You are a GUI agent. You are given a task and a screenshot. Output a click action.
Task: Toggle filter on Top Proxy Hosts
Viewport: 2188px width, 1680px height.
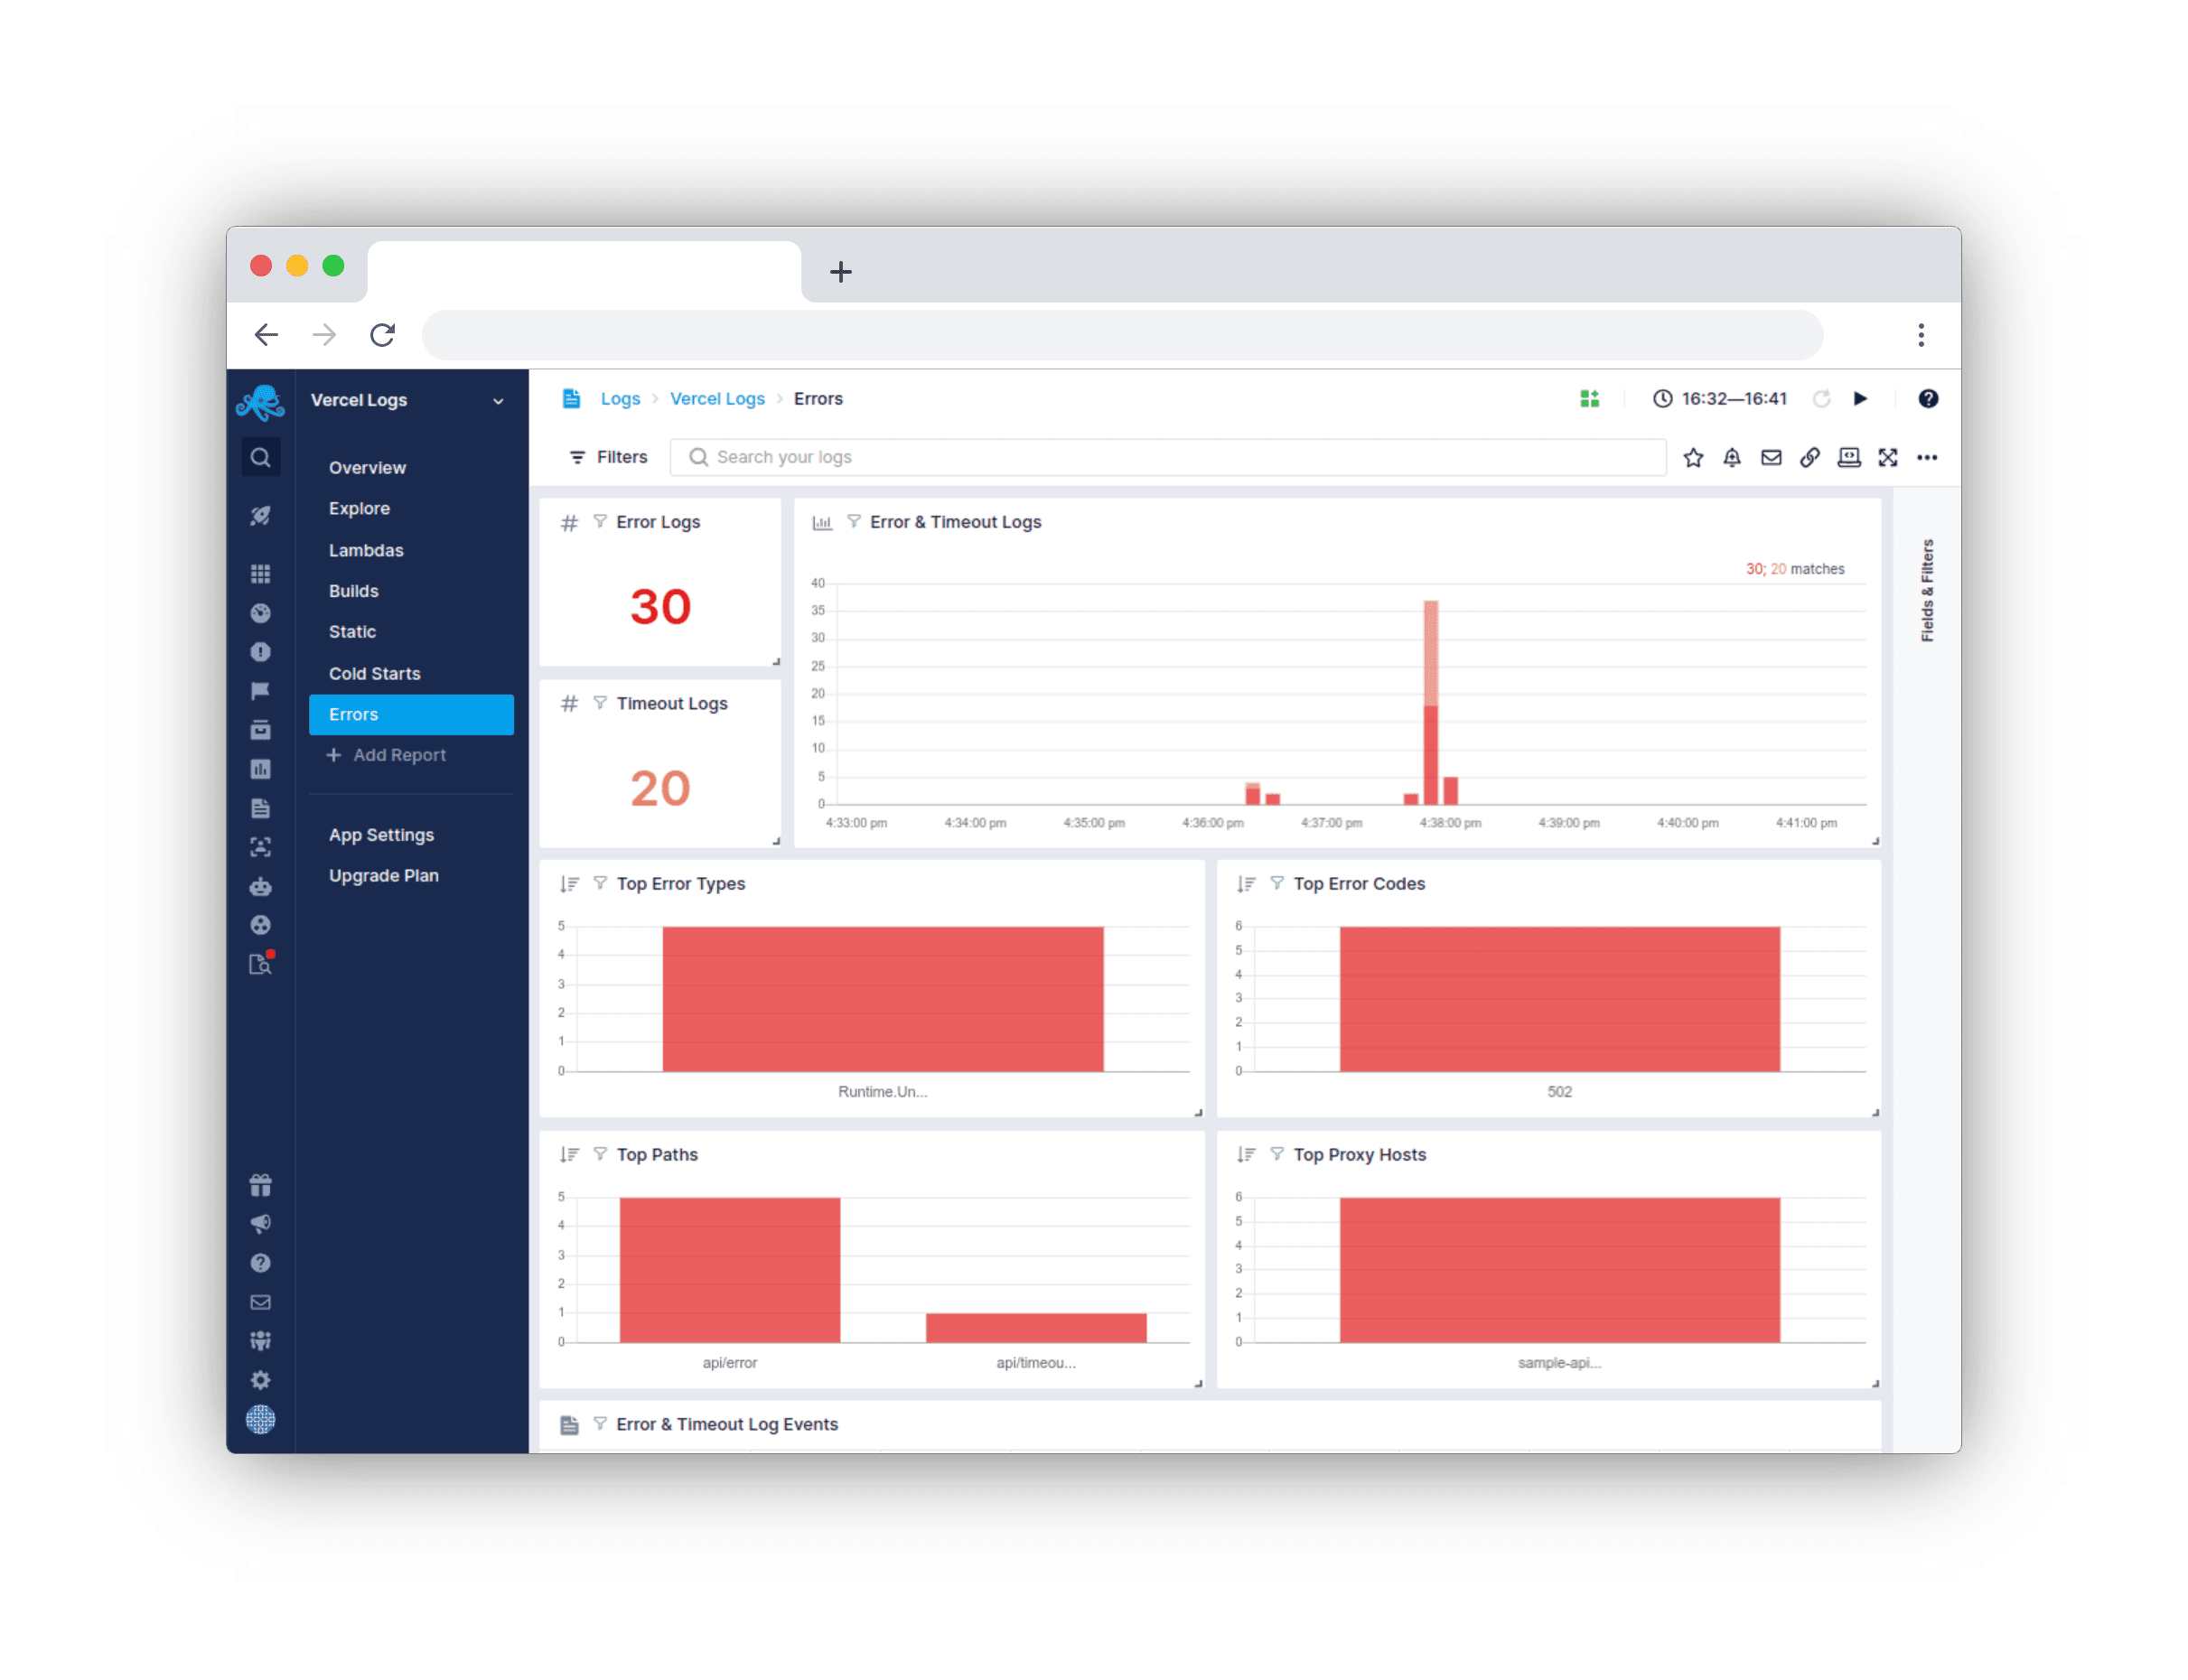(x=1277, y=1154)
